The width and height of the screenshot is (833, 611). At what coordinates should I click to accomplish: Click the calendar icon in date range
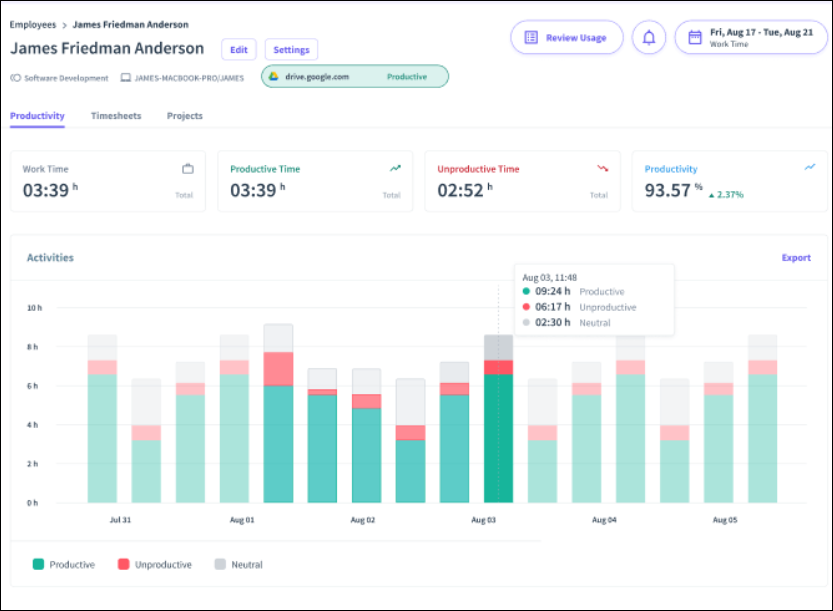(695, 38)
